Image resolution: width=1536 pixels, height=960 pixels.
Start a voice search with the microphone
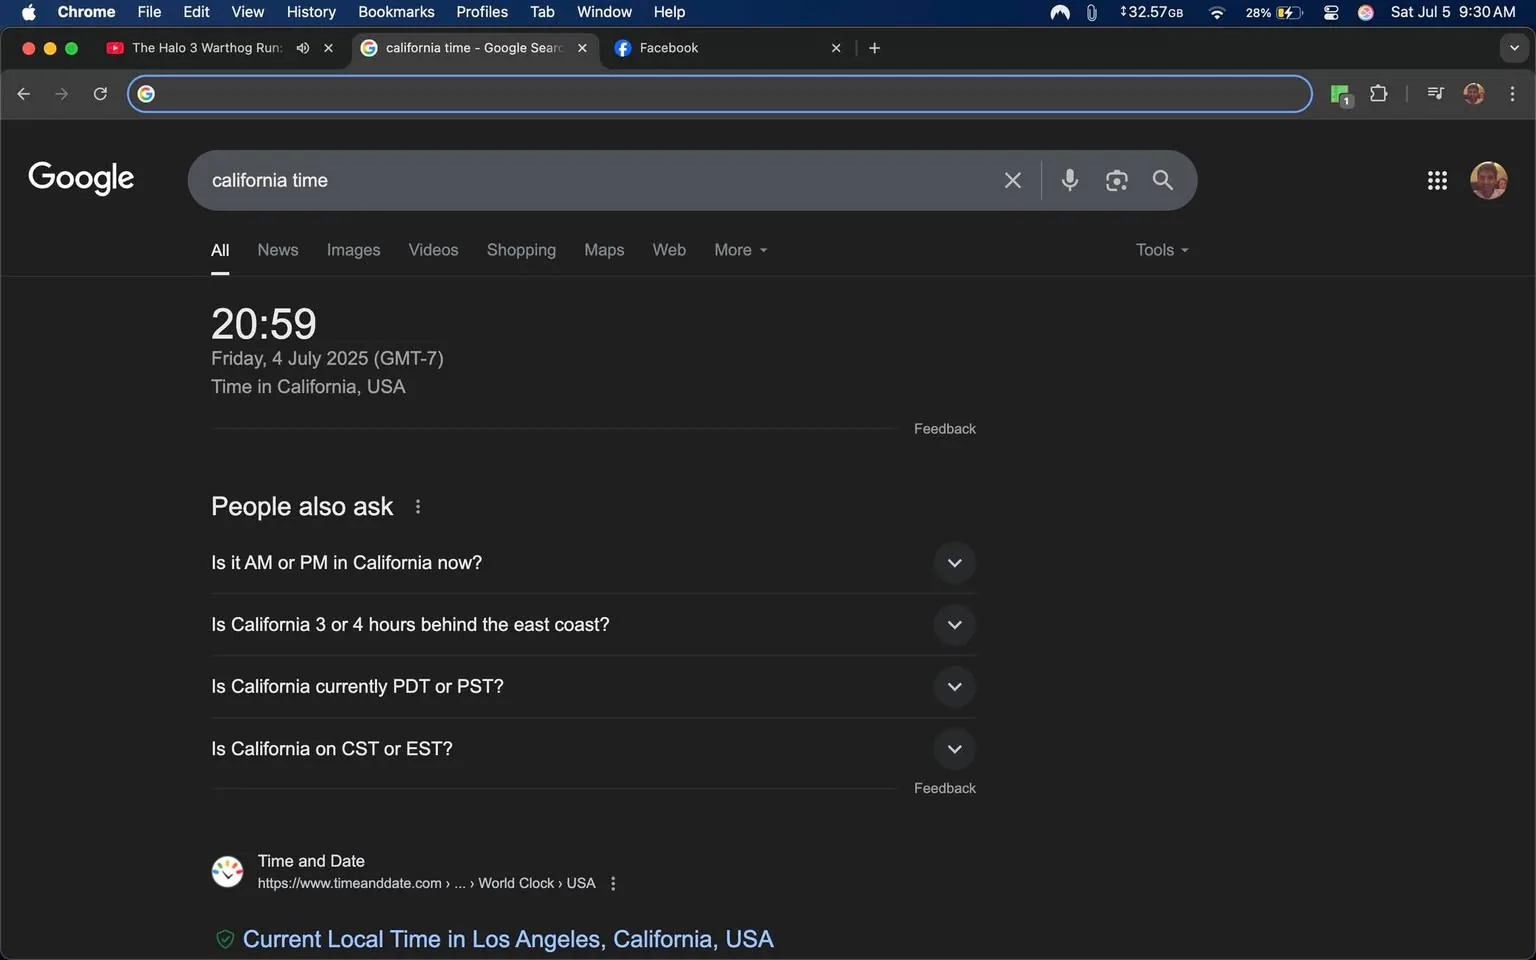pyautogui.click(x=1068, y=181)
